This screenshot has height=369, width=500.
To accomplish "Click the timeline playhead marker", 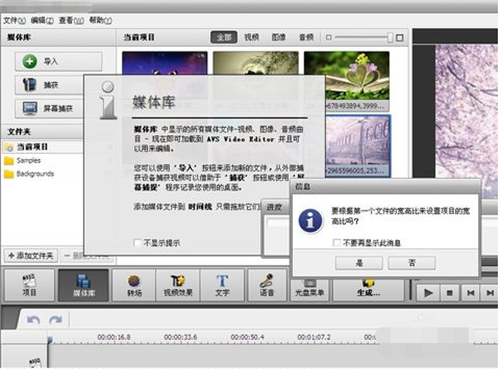I will pos(50,340).
